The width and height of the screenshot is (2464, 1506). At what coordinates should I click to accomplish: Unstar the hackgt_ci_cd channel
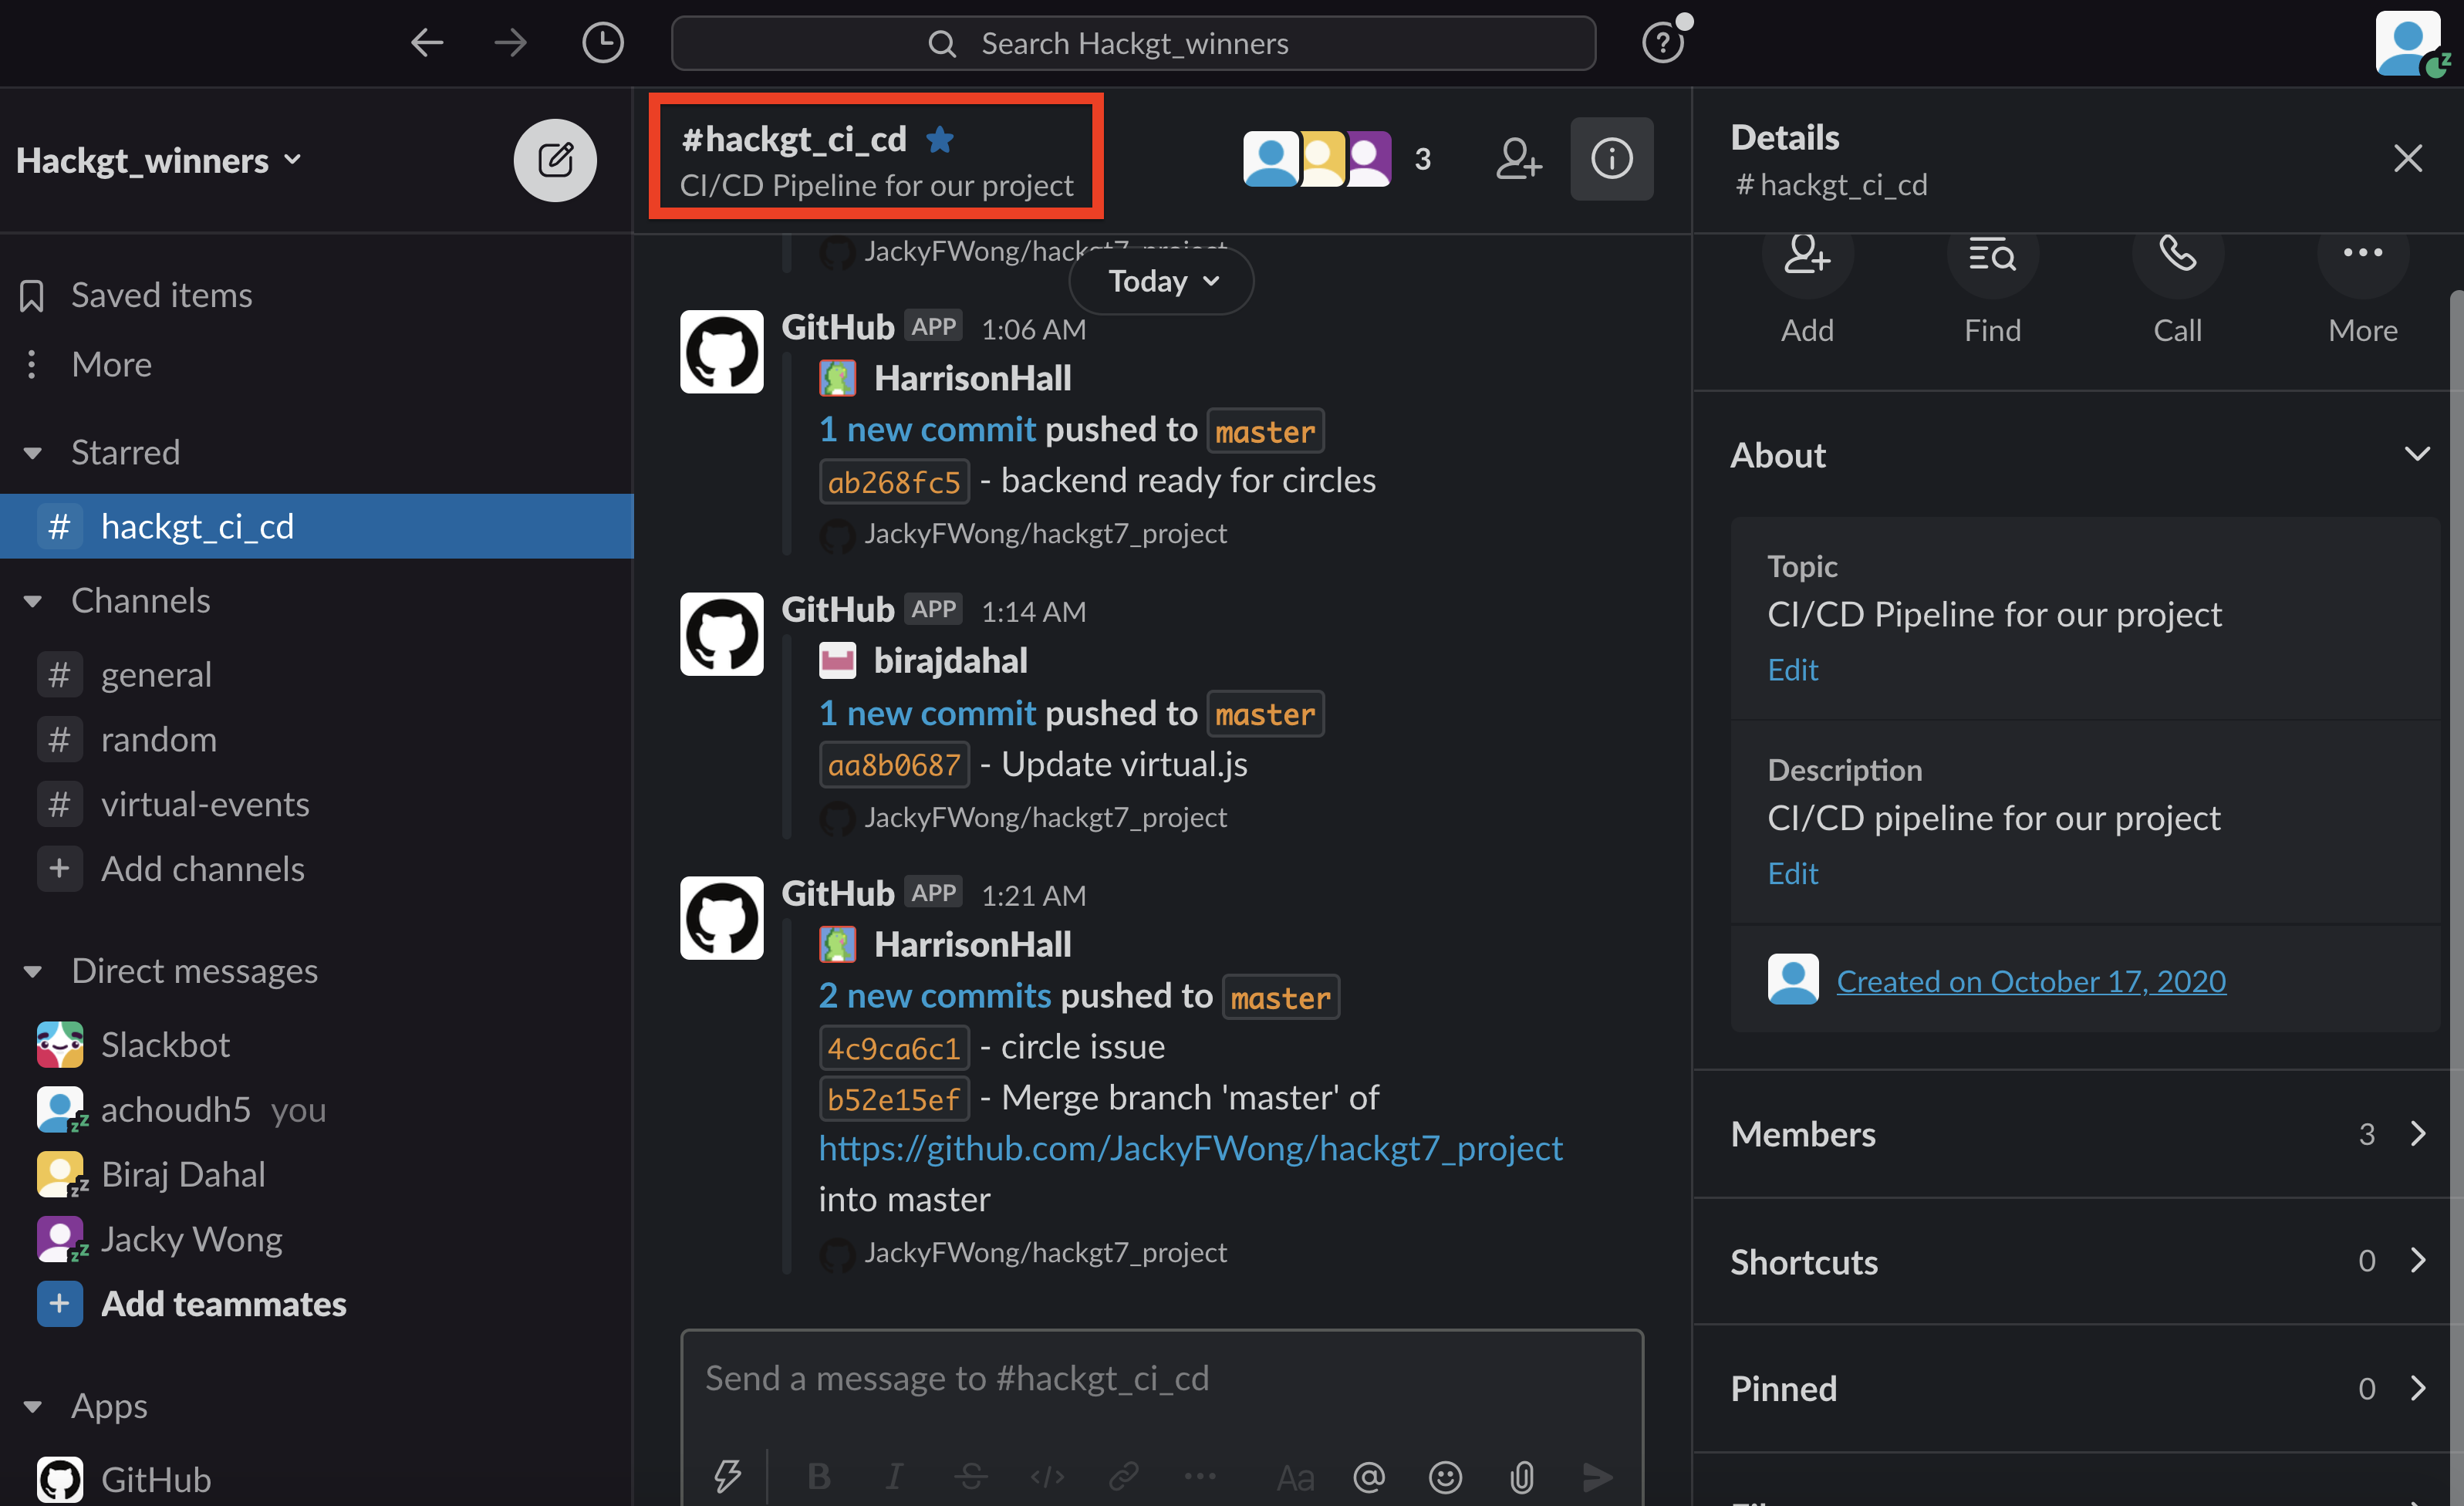[939, 139]
